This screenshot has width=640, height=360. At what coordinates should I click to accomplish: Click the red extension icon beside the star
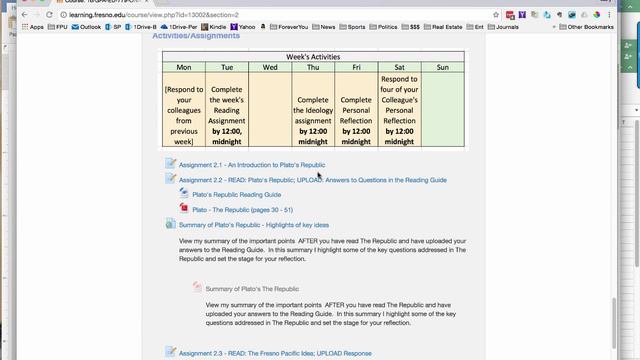tap(510, 15)
